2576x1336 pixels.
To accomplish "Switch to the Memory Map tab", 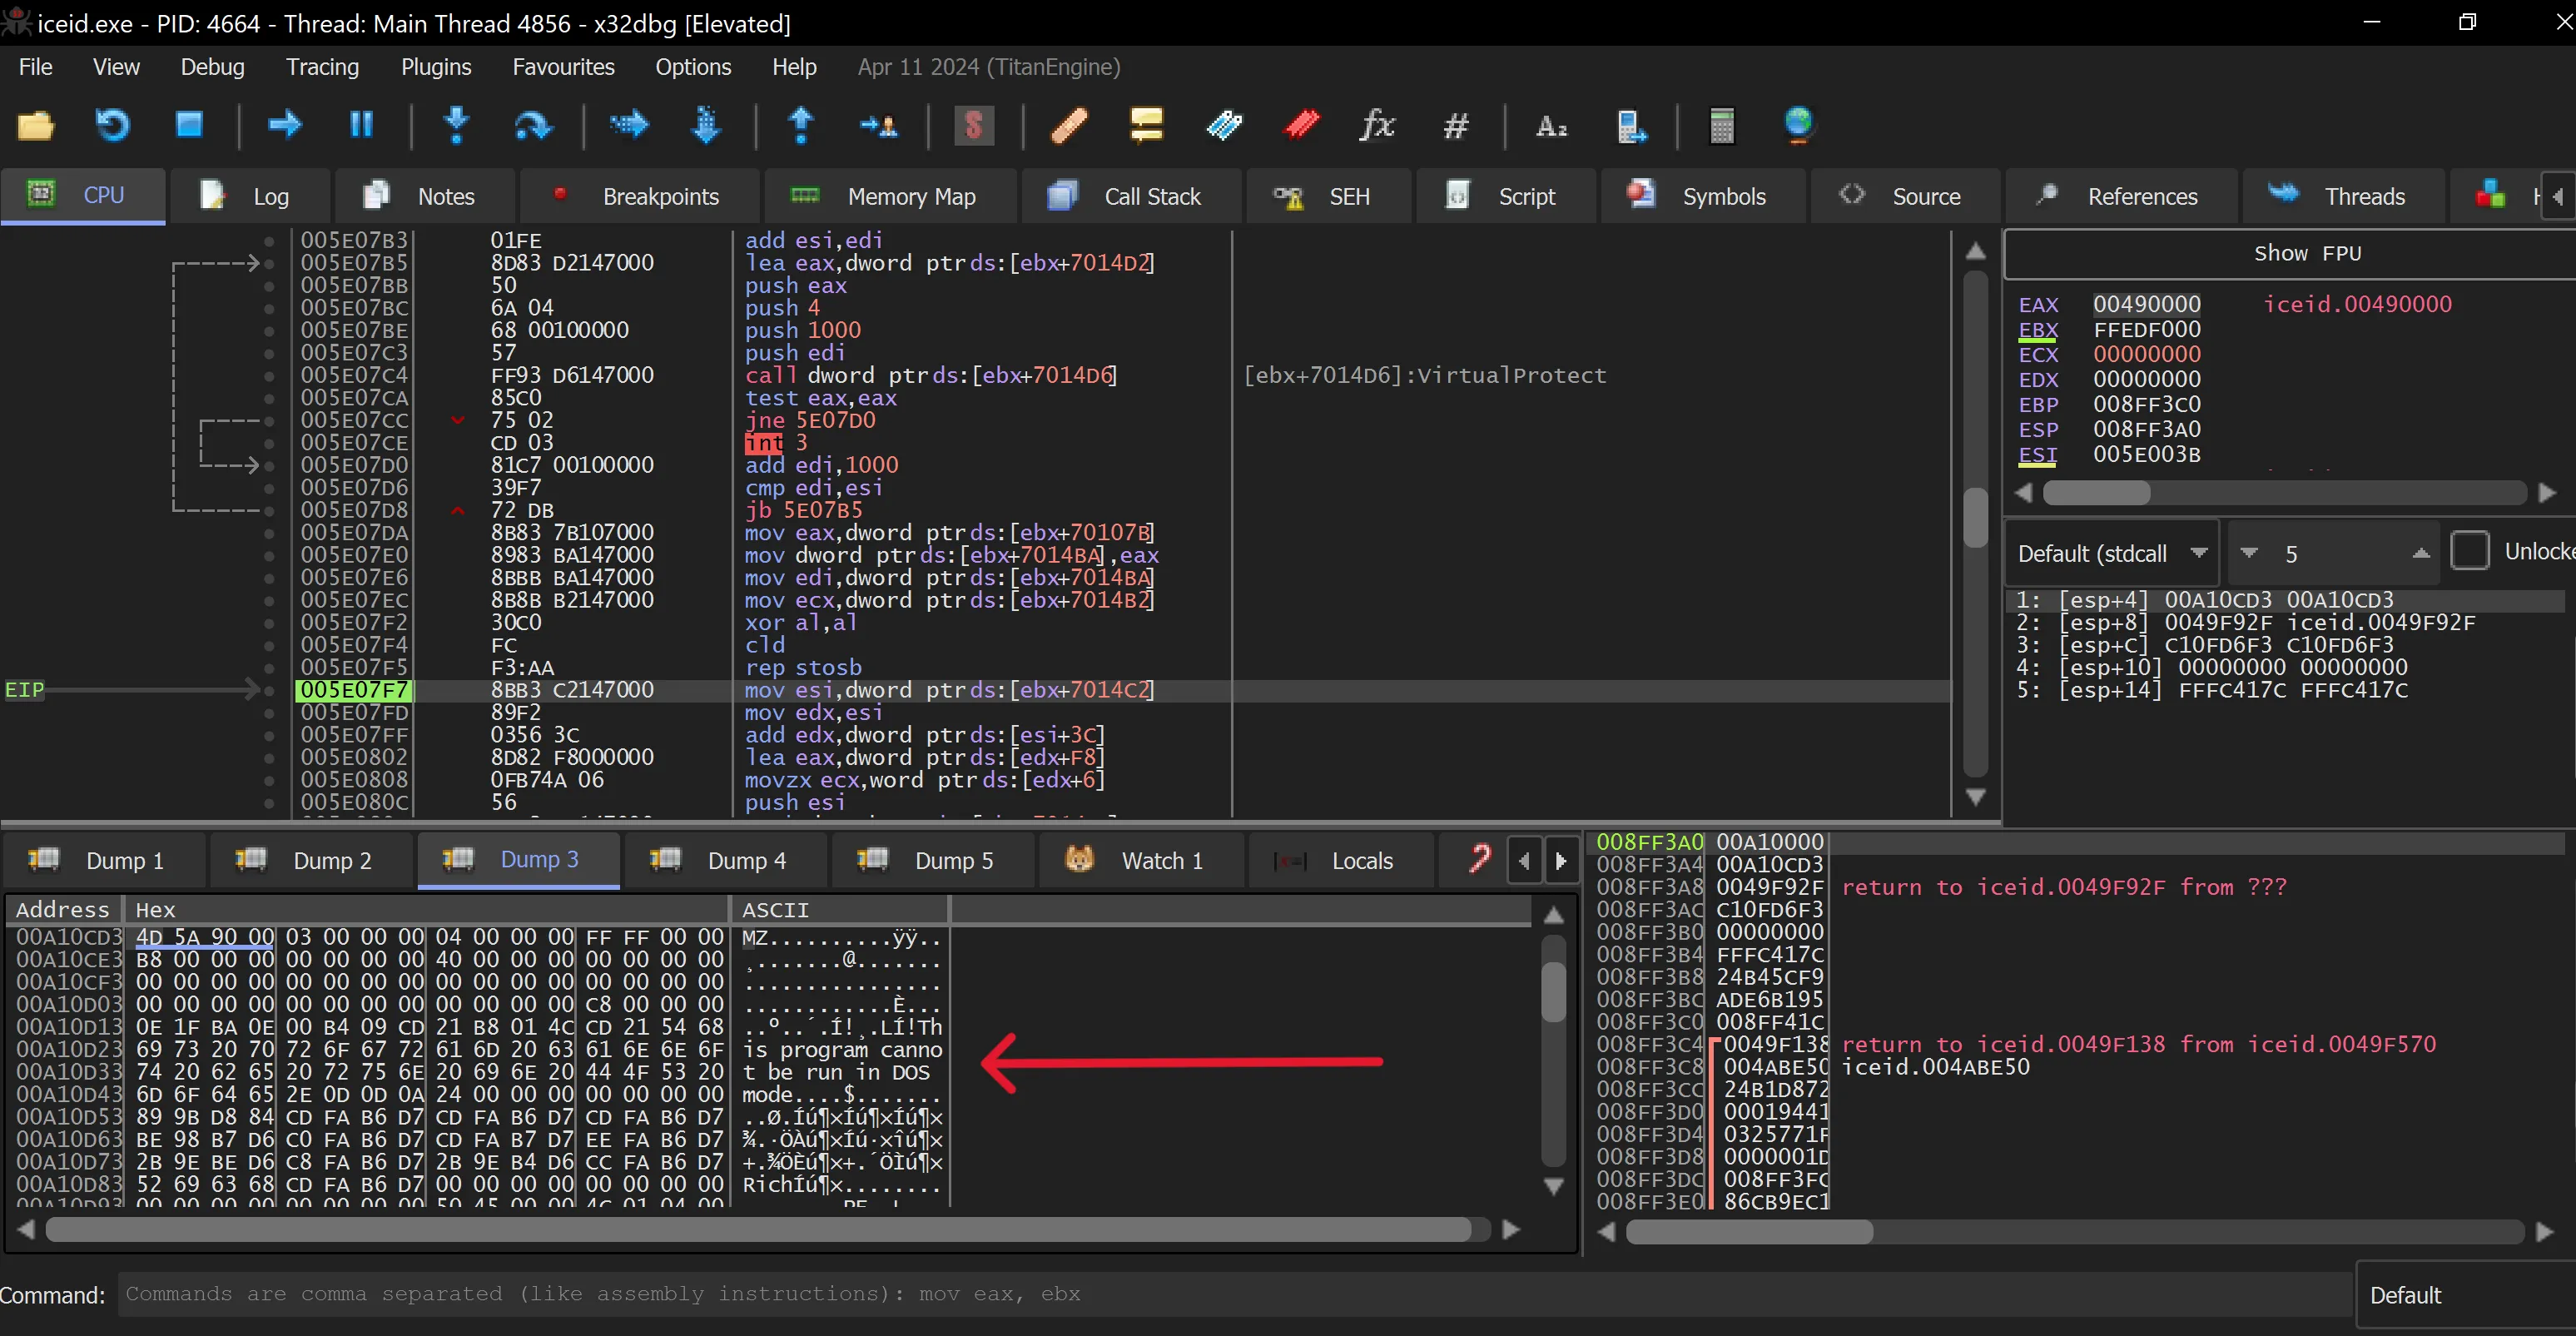I will 888,196.
